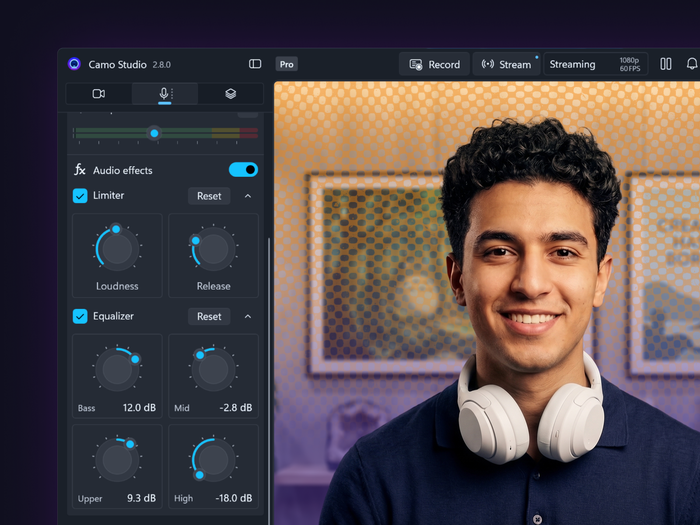Click the Mid equalizer knob

(x=213, y=369)
